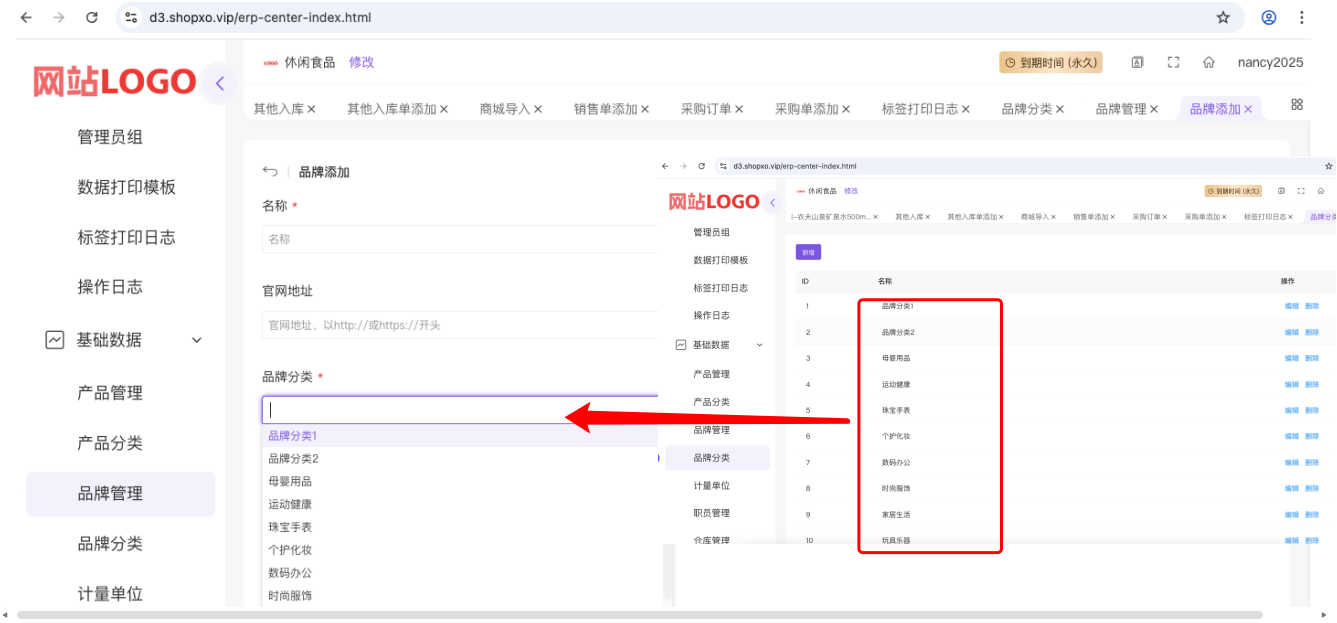Open the nancy2025 user menu

[1270, 62]
